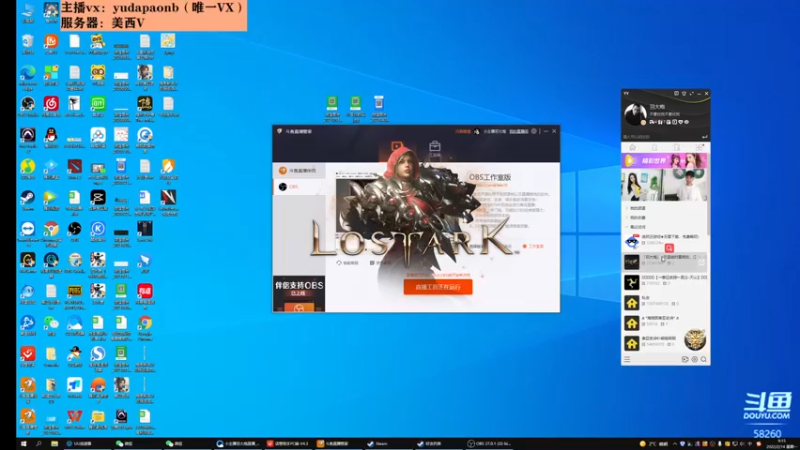Image resolution: width=800 pixels, height=450 pixels.
Task: Click the golden lion badge in YY list
Action: (694, 339)
